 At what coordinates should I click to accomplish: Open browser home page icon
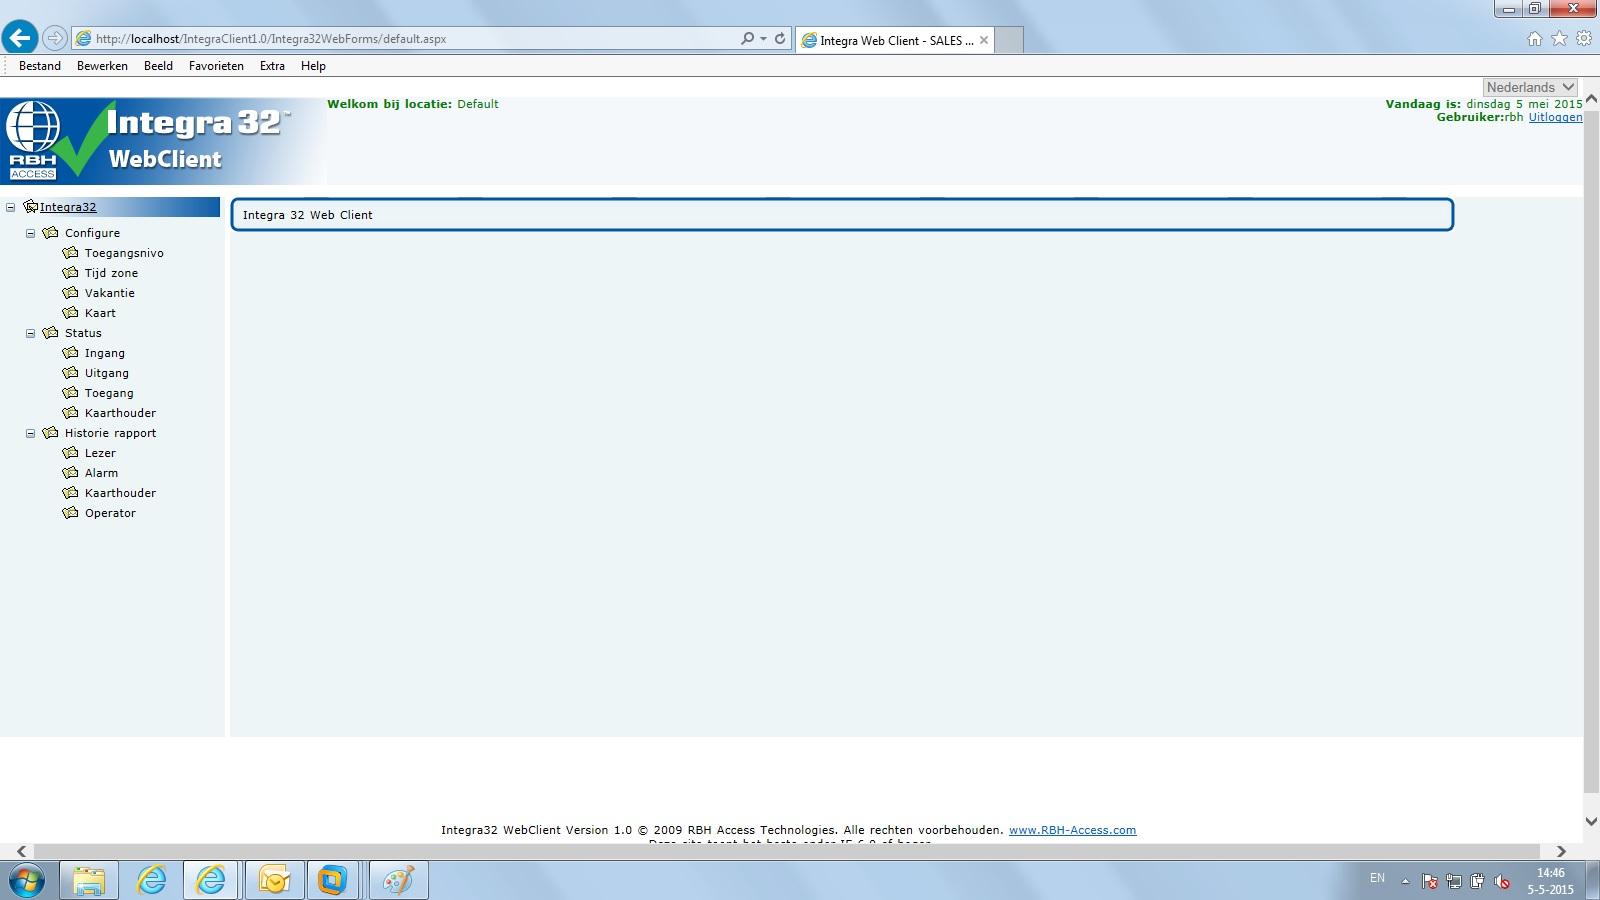click(1535, 38)
